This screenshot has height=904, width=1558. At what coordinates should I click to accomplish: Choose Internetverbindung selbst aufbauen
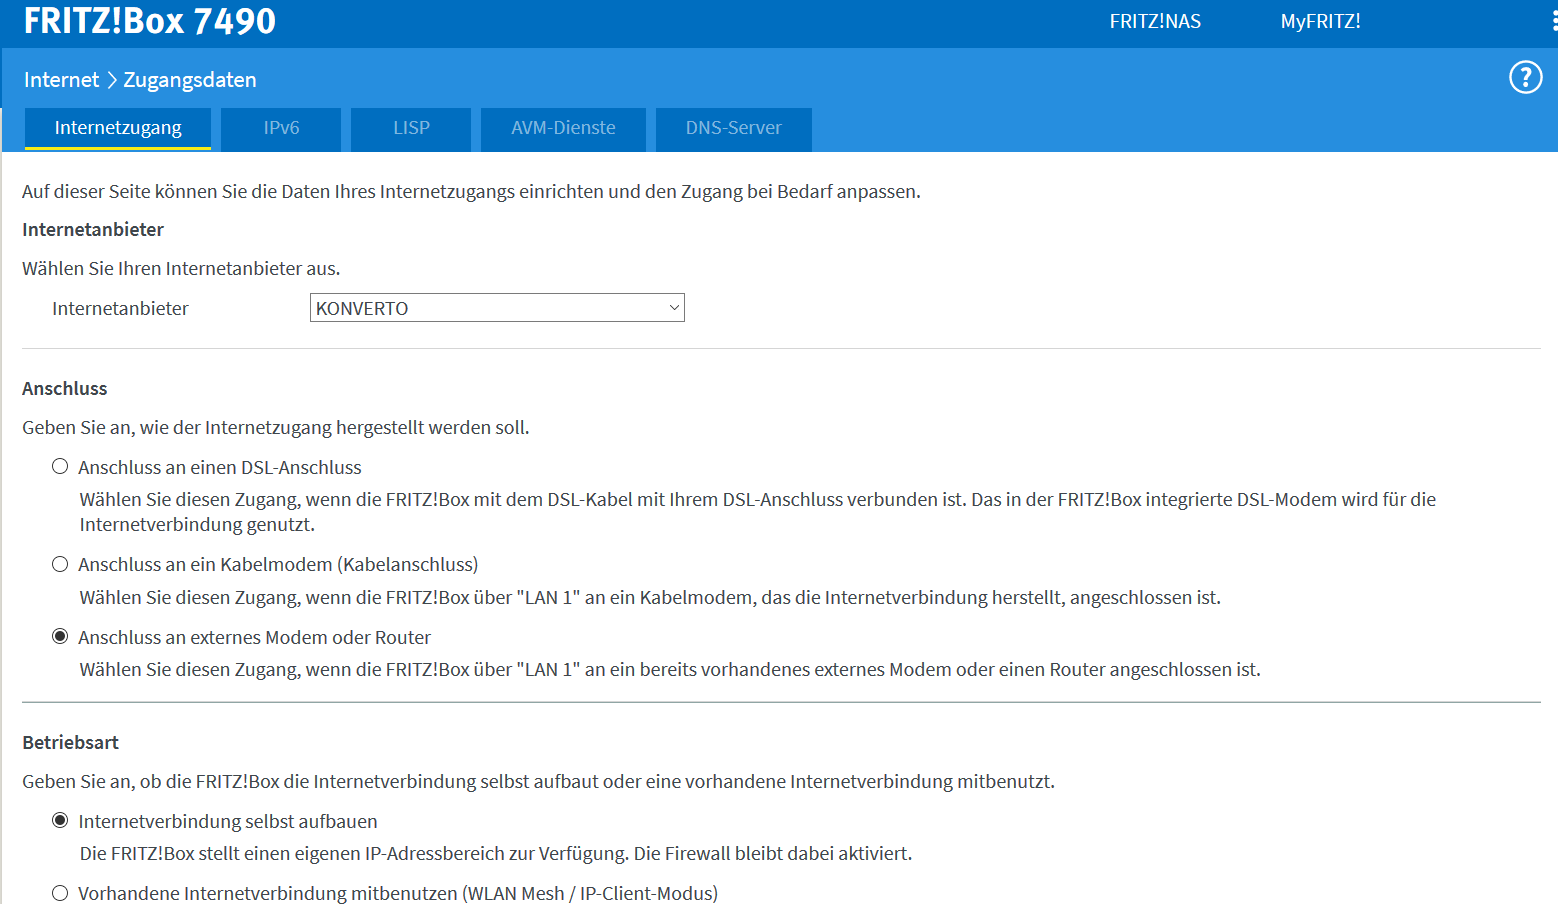pyautogui.click(x=60, y=821)
